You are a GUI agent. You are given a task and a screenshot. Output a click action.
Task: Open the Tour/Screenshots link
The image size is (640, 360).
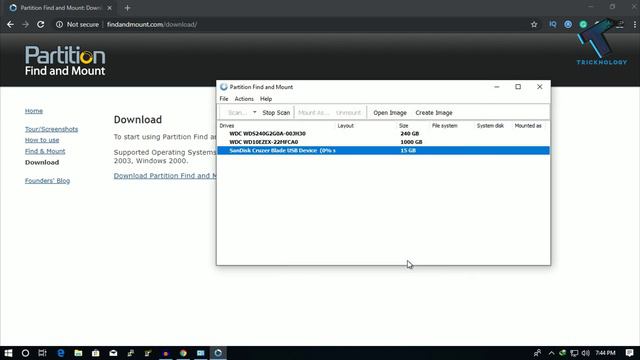[51, 129]
